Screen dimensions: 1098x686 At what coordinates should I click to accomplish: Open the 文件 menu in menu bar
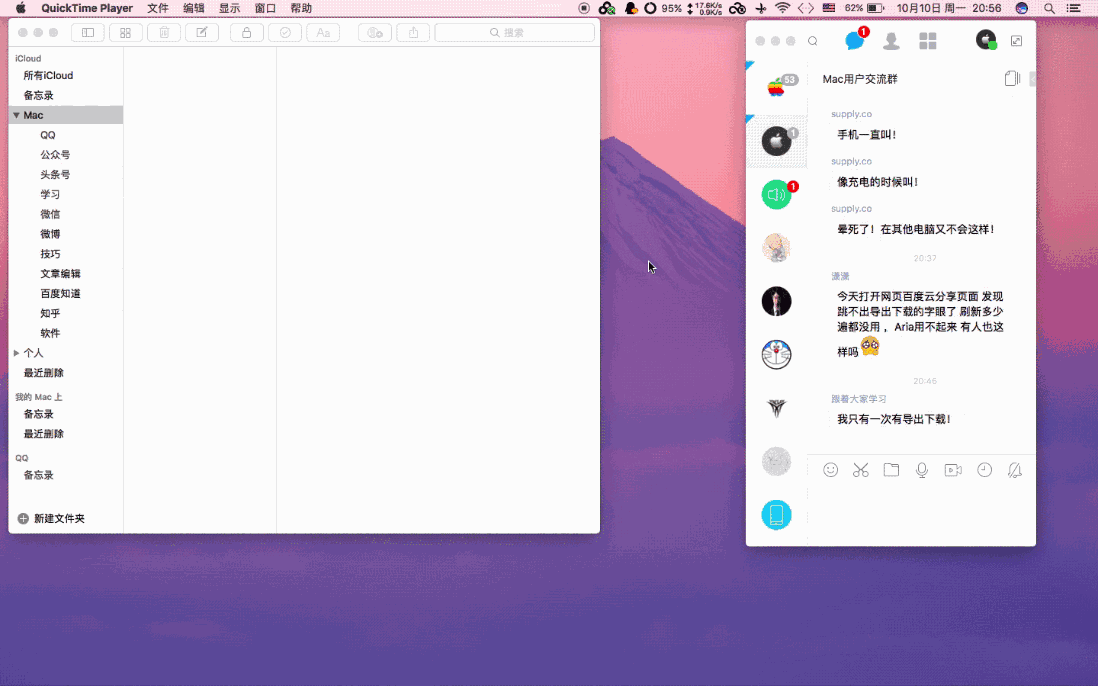point(158,8)
